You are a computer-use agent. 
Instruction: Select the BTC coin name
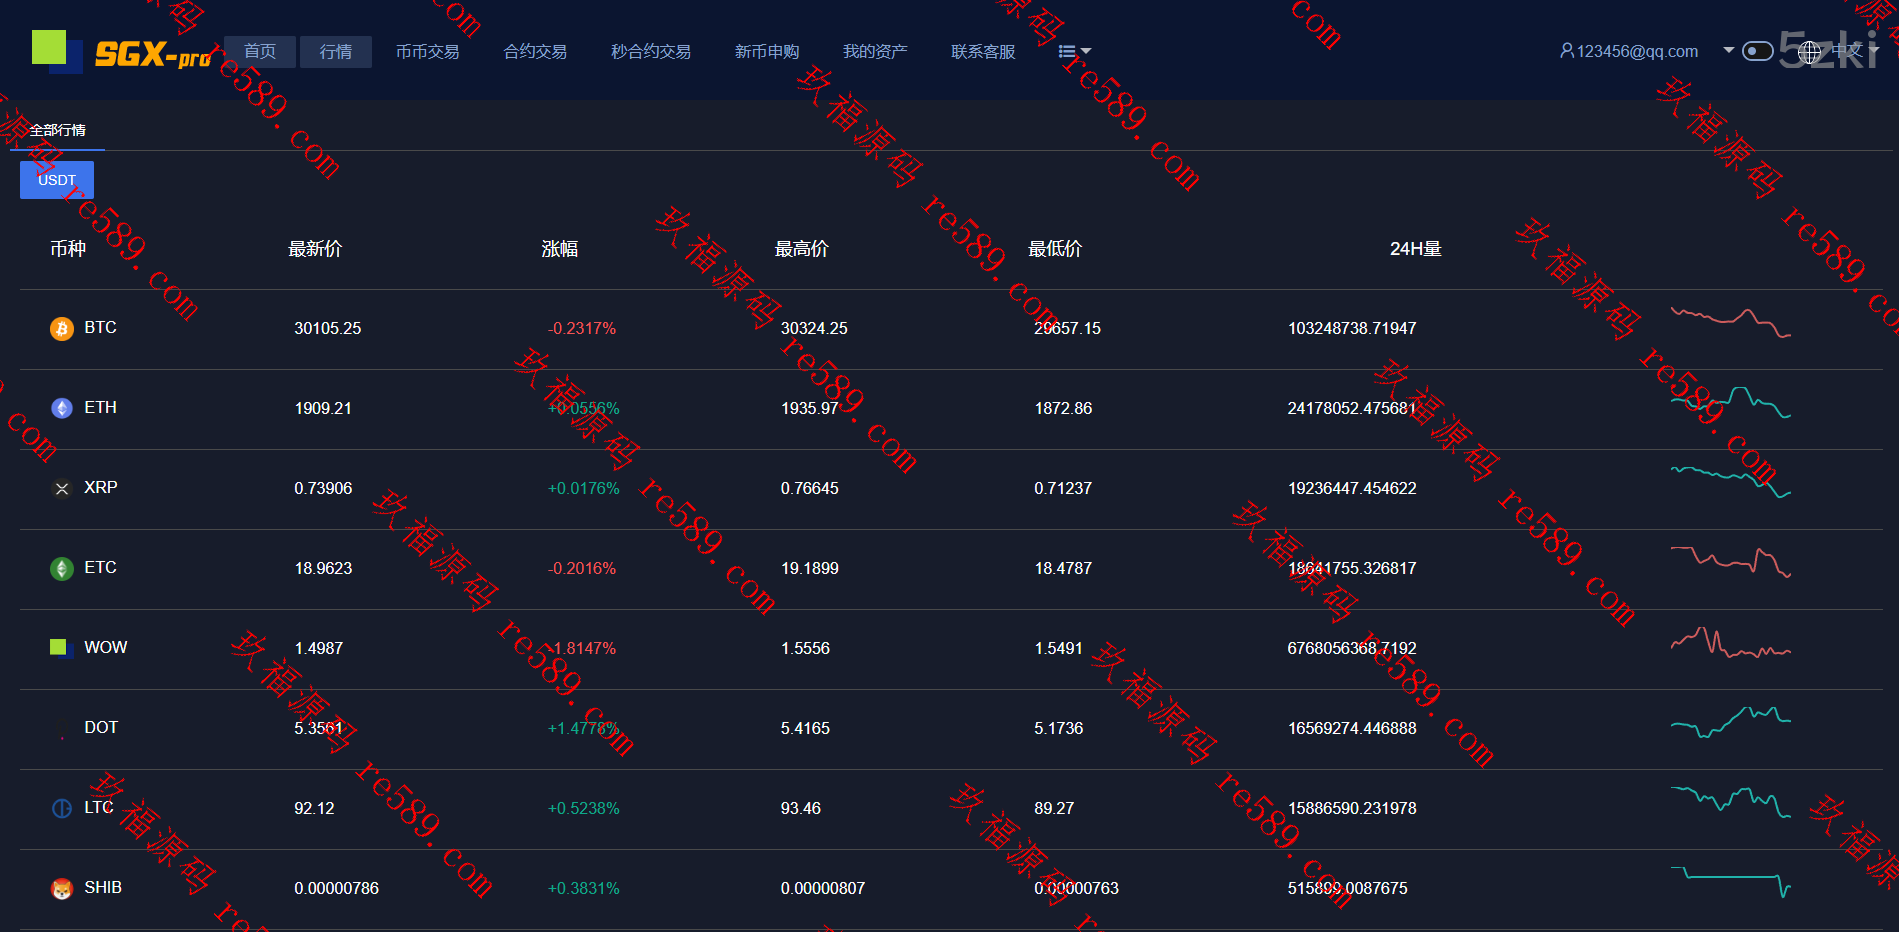coord(100,328)
